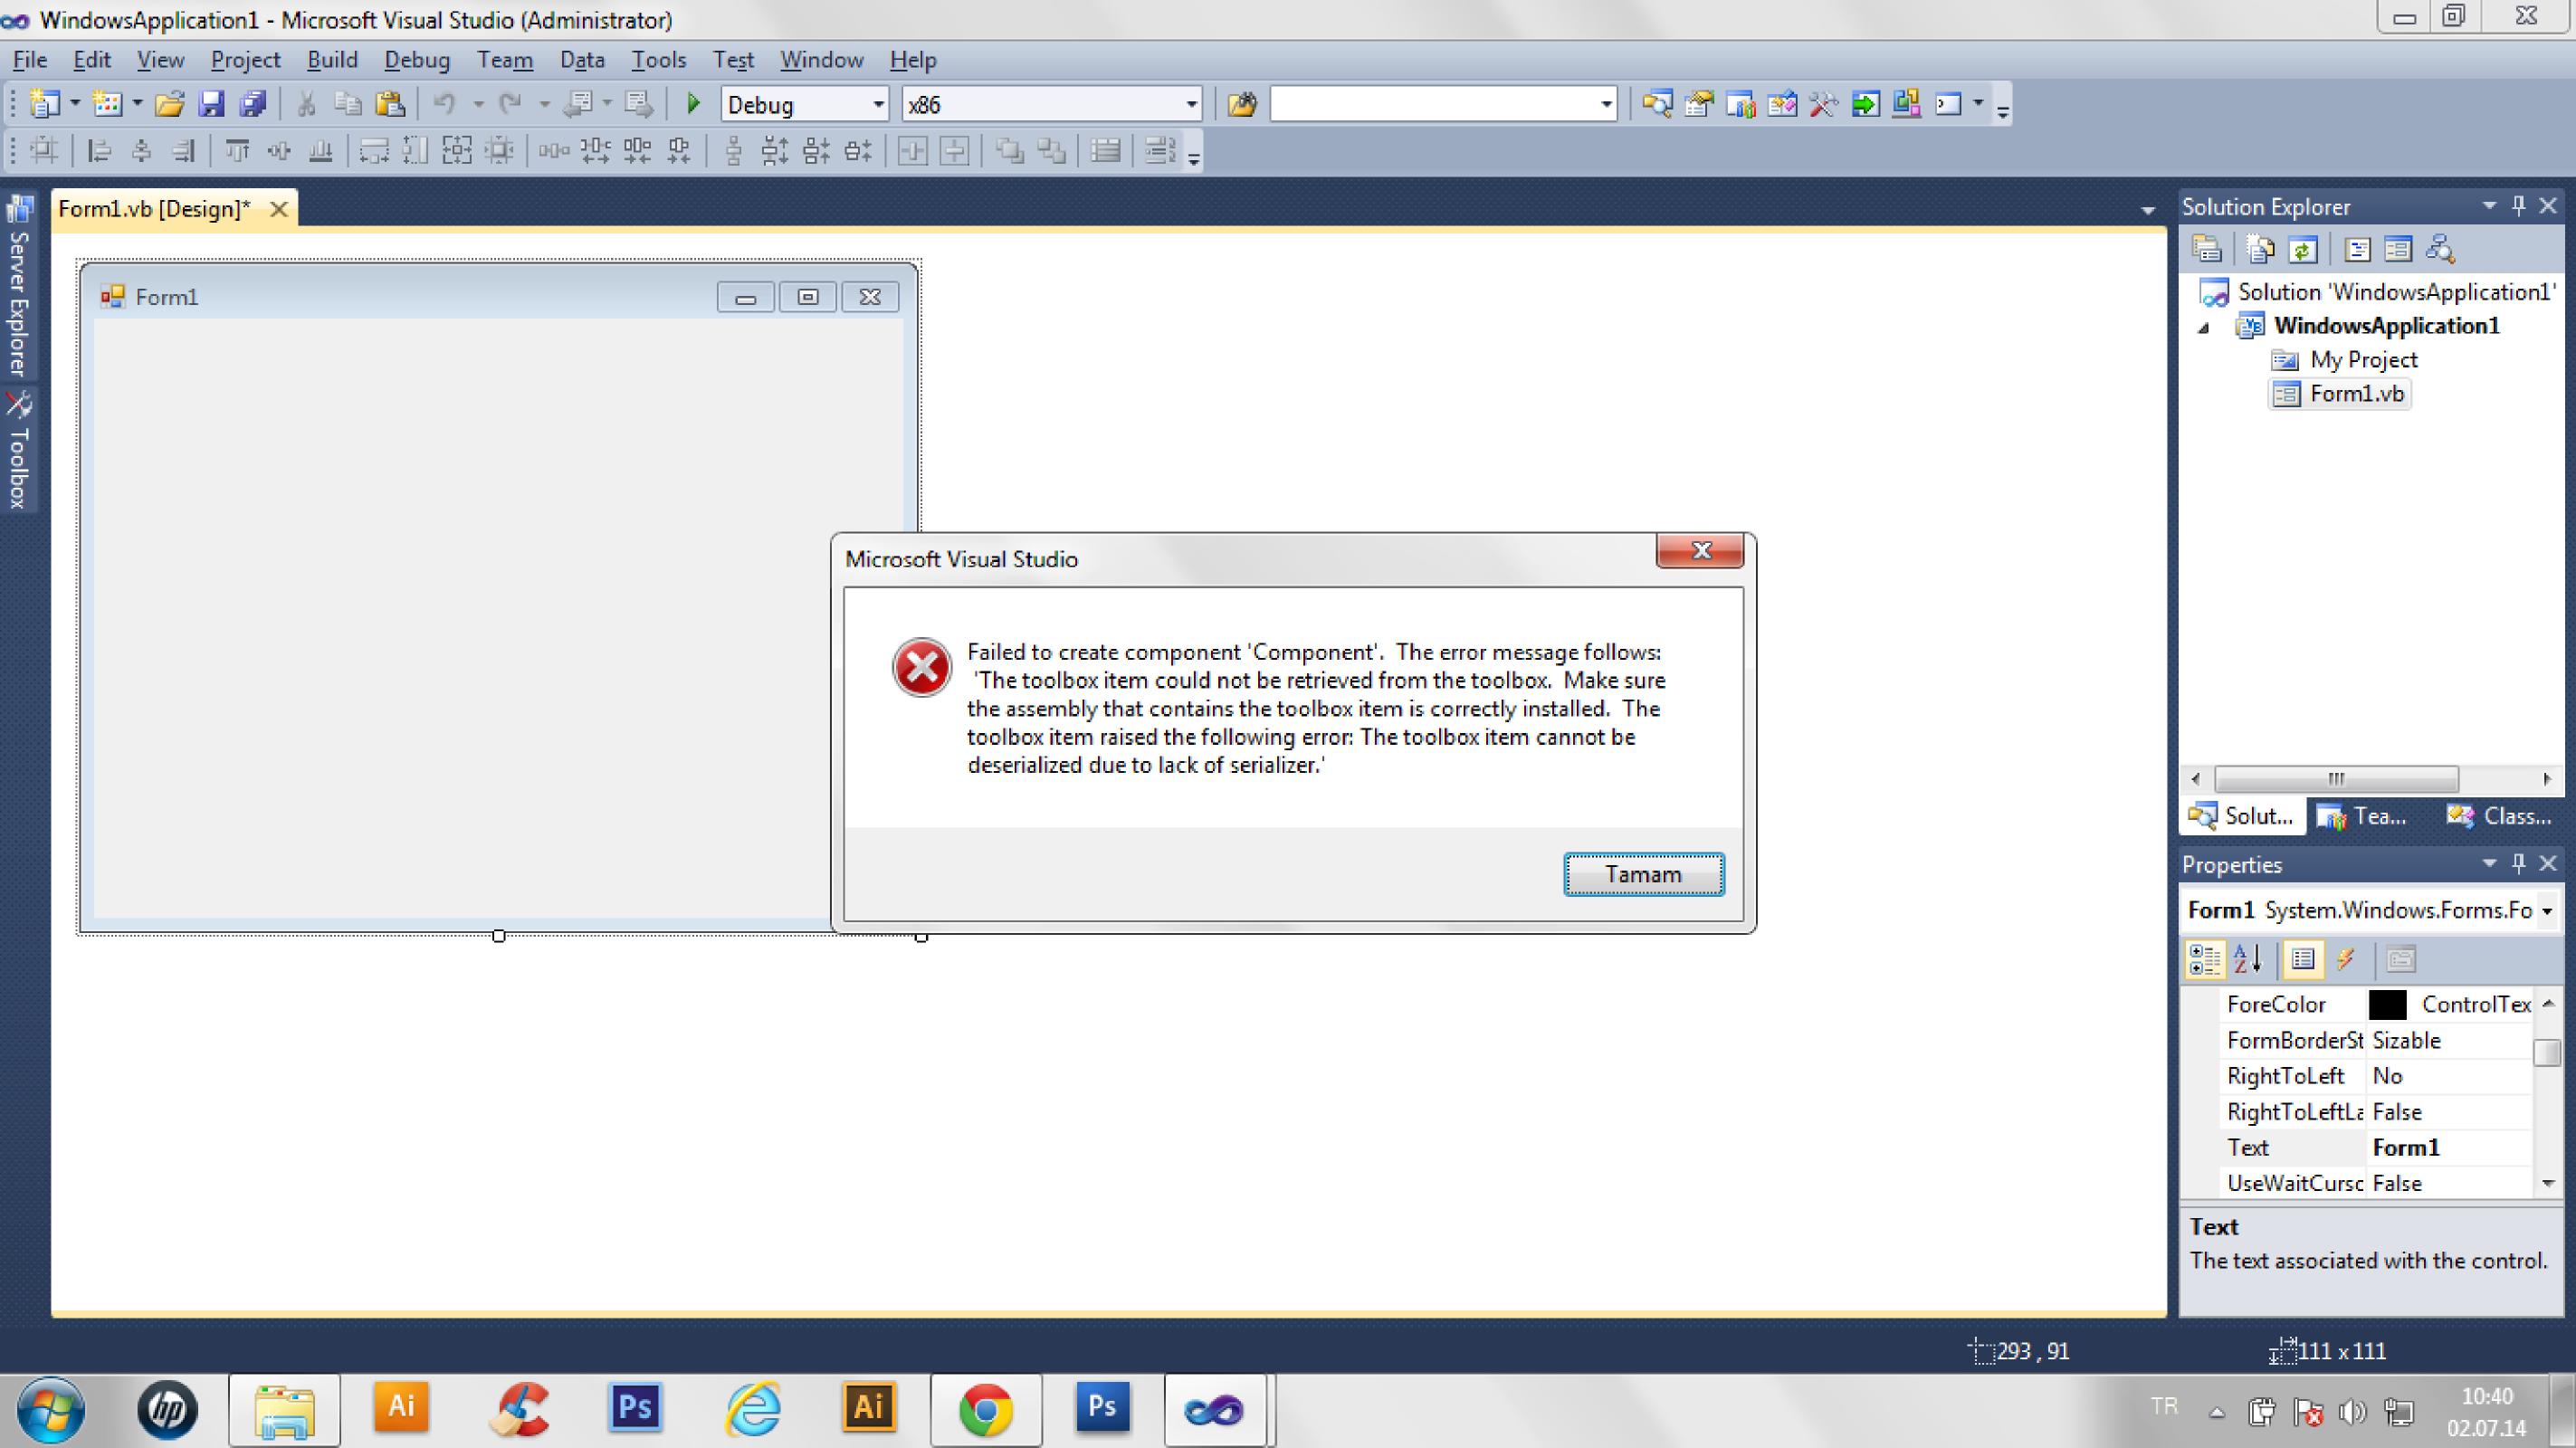
Task: Open the Server Explorer side panel
Action: [18, 287]
